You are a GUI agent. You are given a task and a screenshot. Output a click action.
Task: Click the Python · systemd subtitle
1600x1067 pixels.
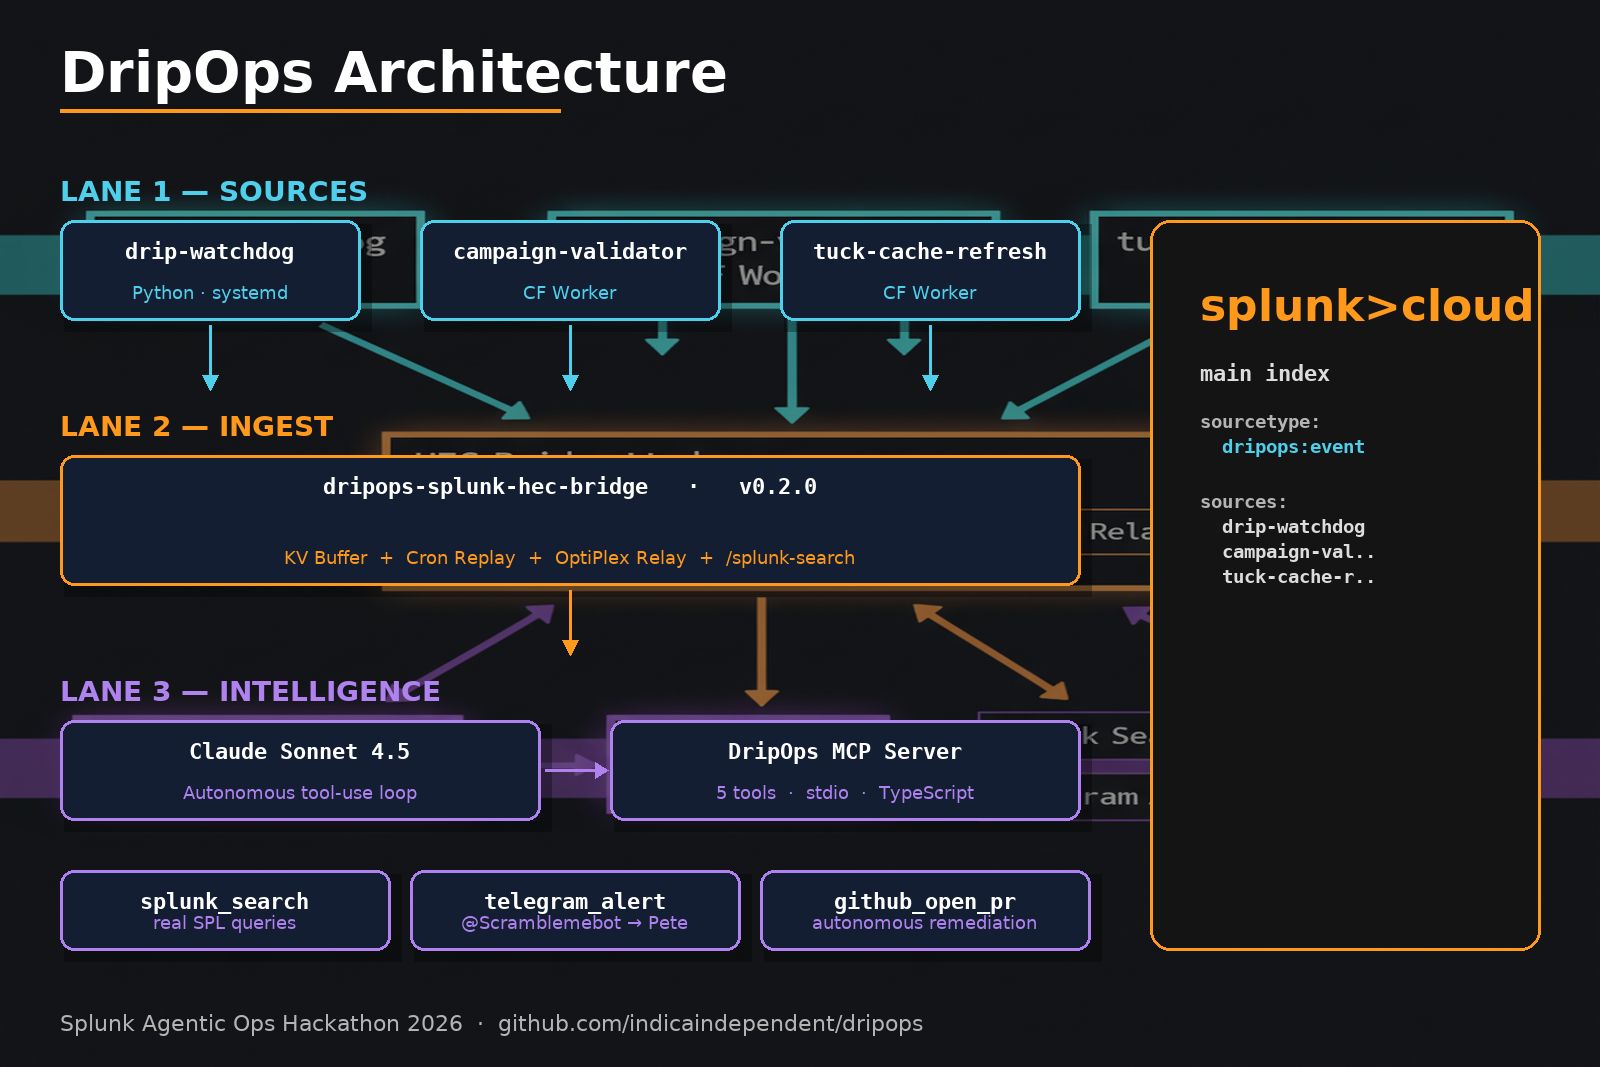tap(210, 293)
